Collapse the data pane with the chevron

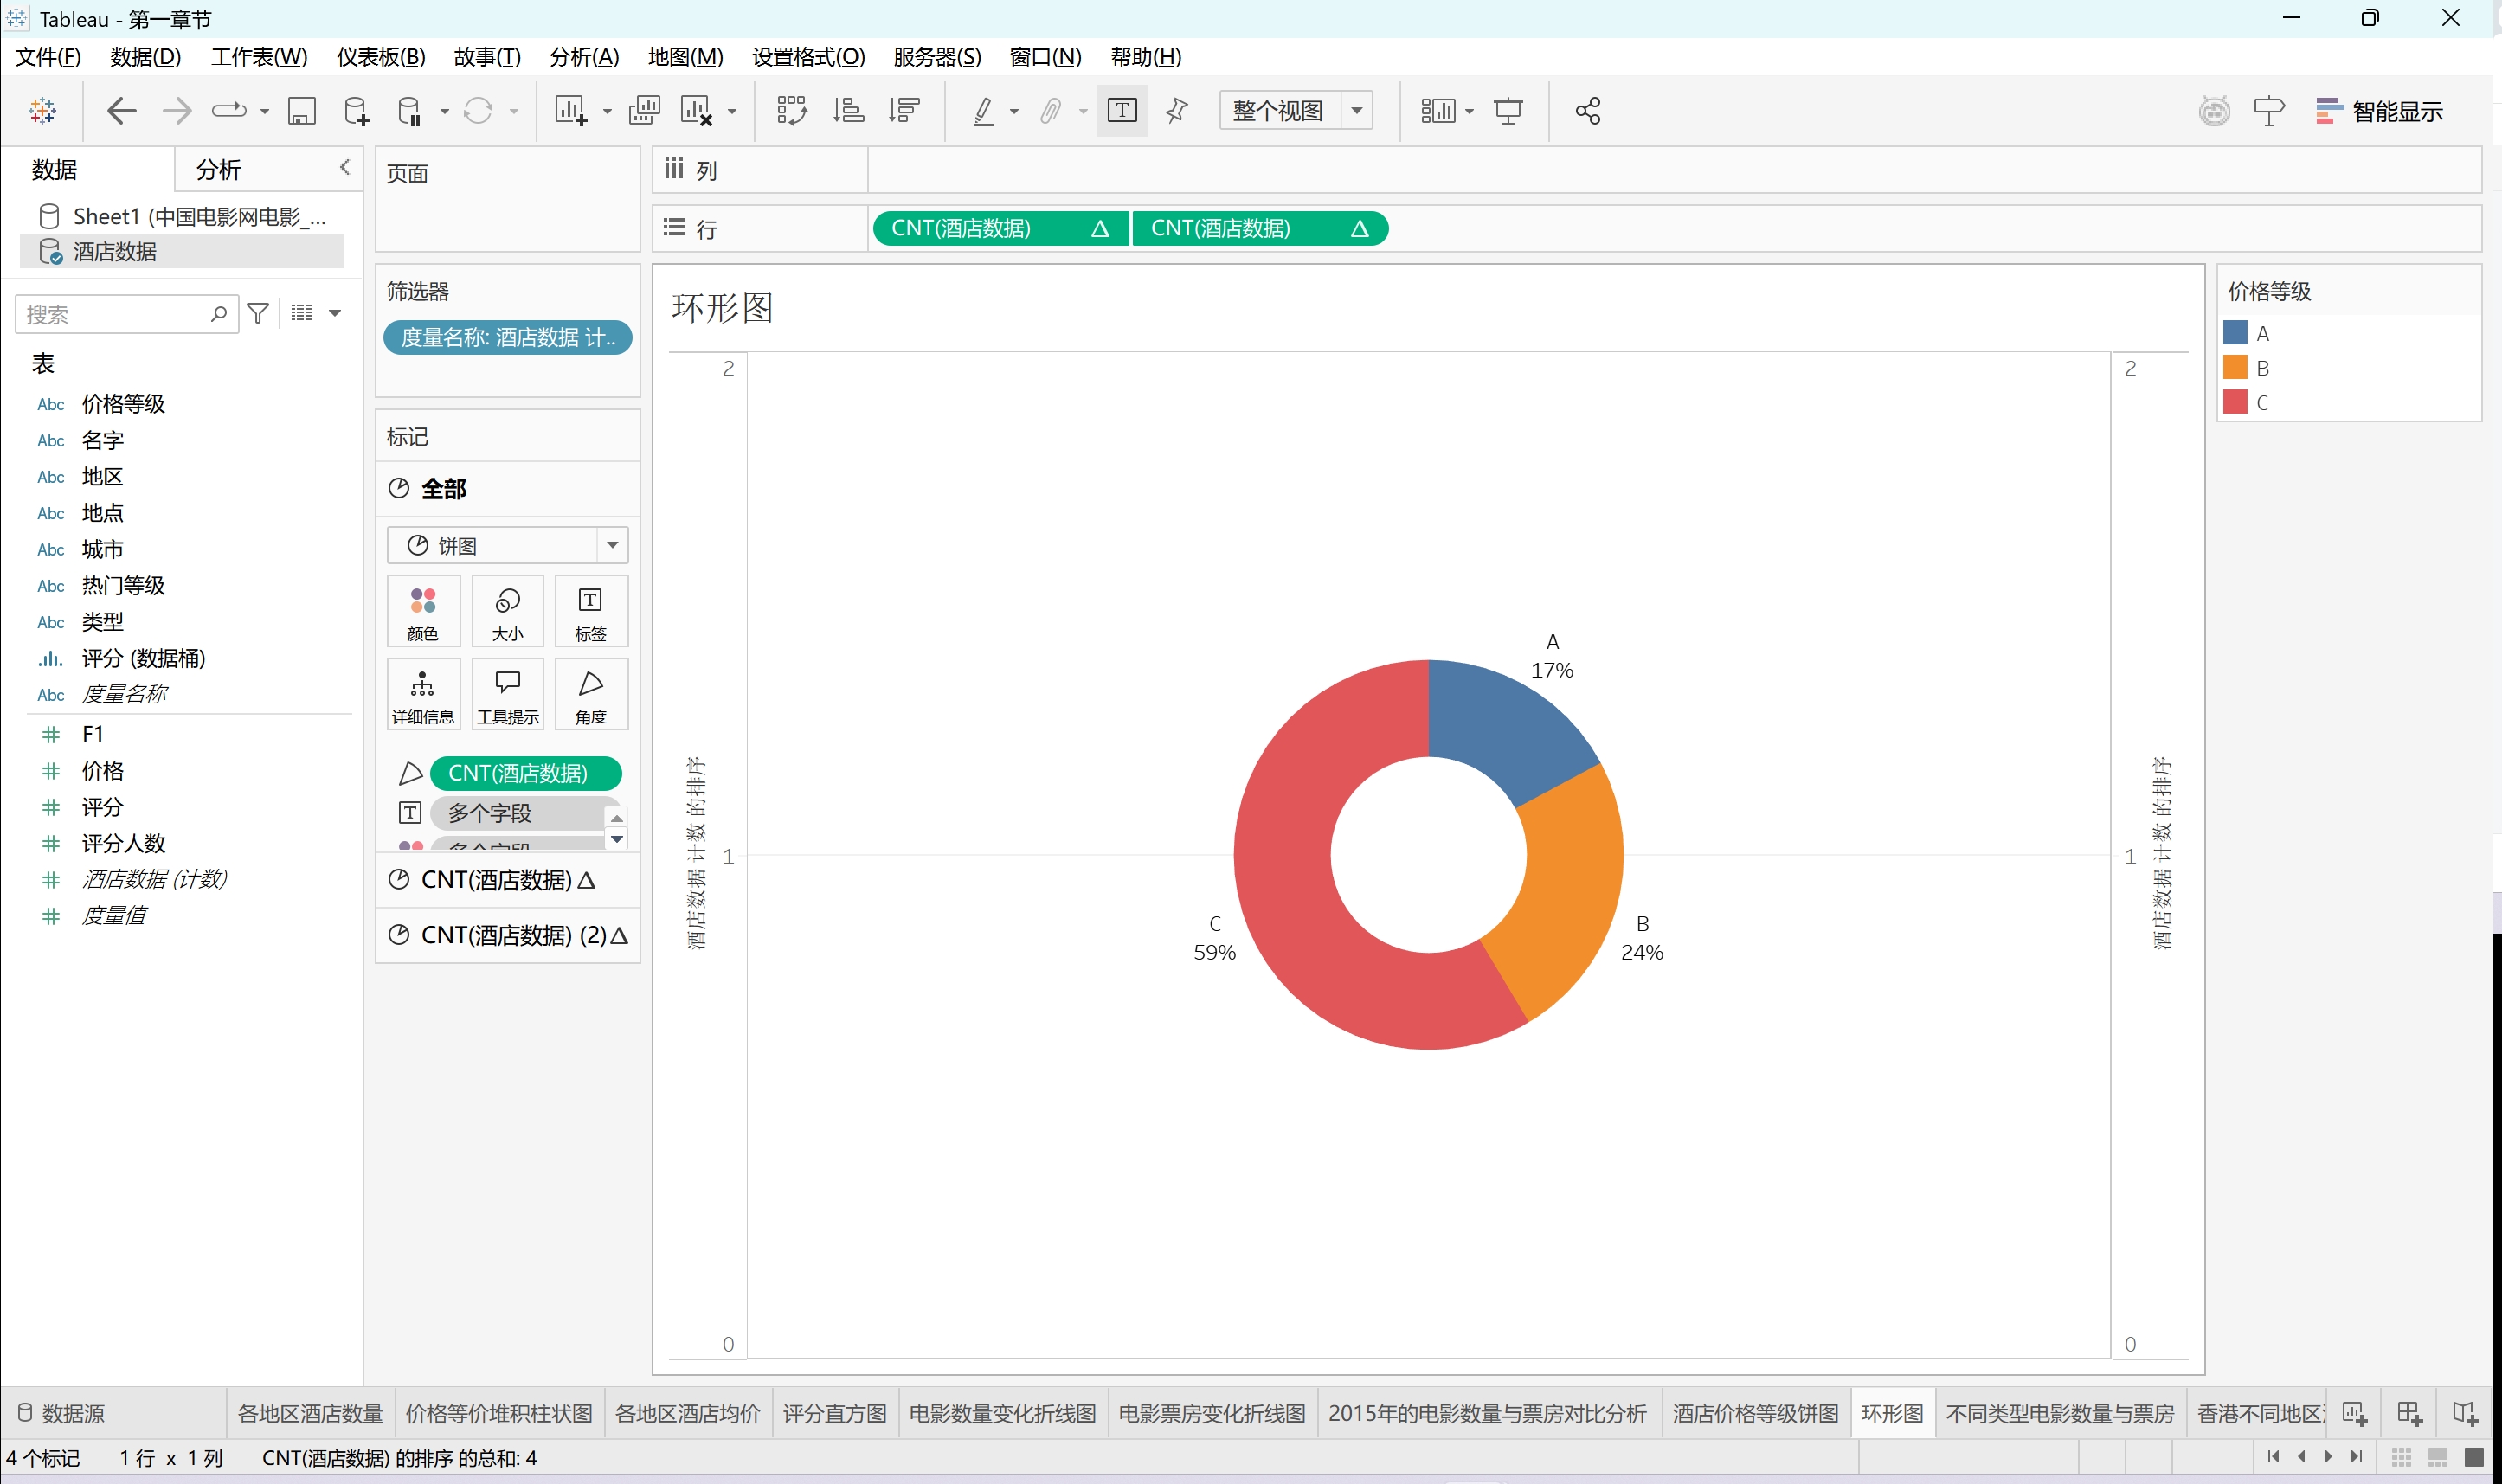pyautogui.click(x=345, y=167)
